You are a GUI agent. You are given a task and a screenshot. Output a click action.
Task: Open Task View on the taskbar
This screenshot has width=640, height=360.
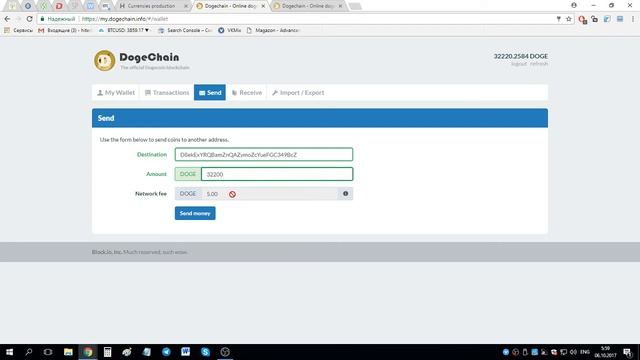48,352
